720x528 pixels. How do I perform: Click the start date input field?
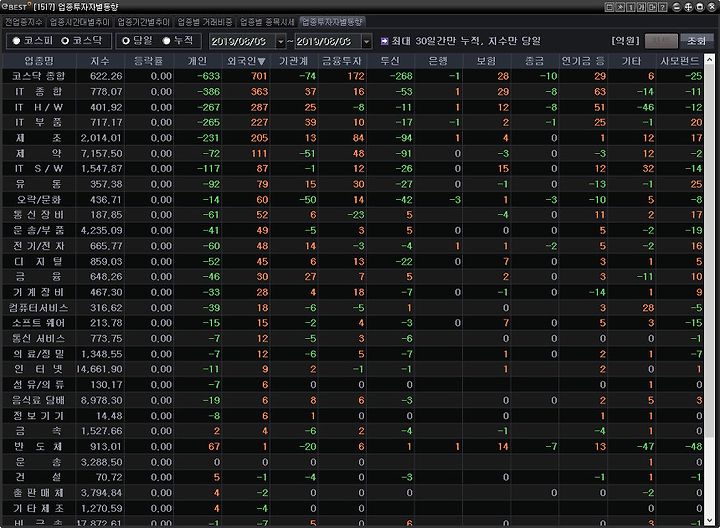point(242,42)
